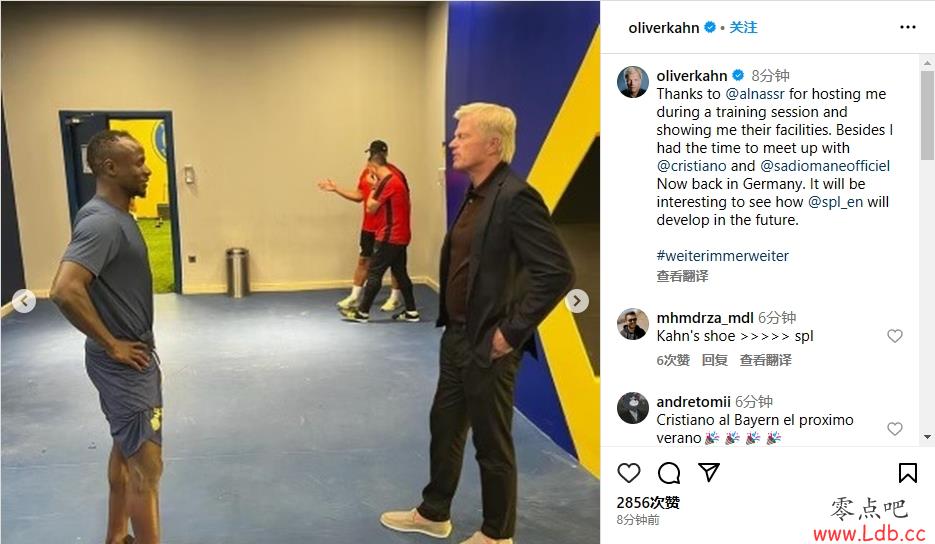935x544 pixels.
Task: Translate mhmdrza_mdl's comment with 查看翻译
Action: [x=766, y=360]
